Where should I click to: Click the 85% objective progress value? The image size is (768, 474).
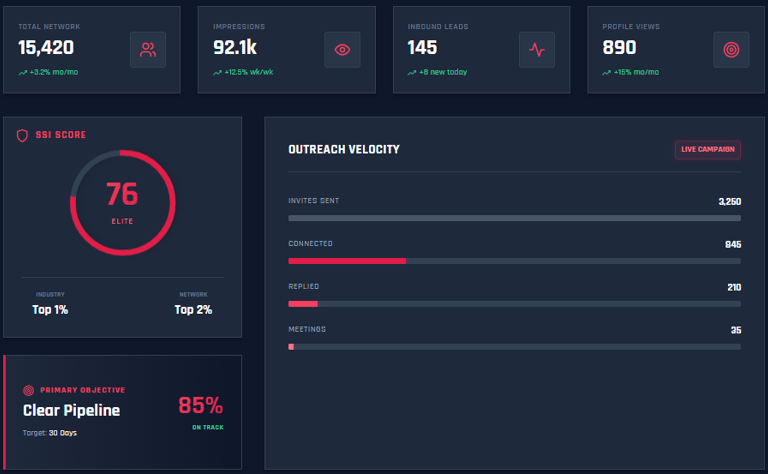(201, 405)
